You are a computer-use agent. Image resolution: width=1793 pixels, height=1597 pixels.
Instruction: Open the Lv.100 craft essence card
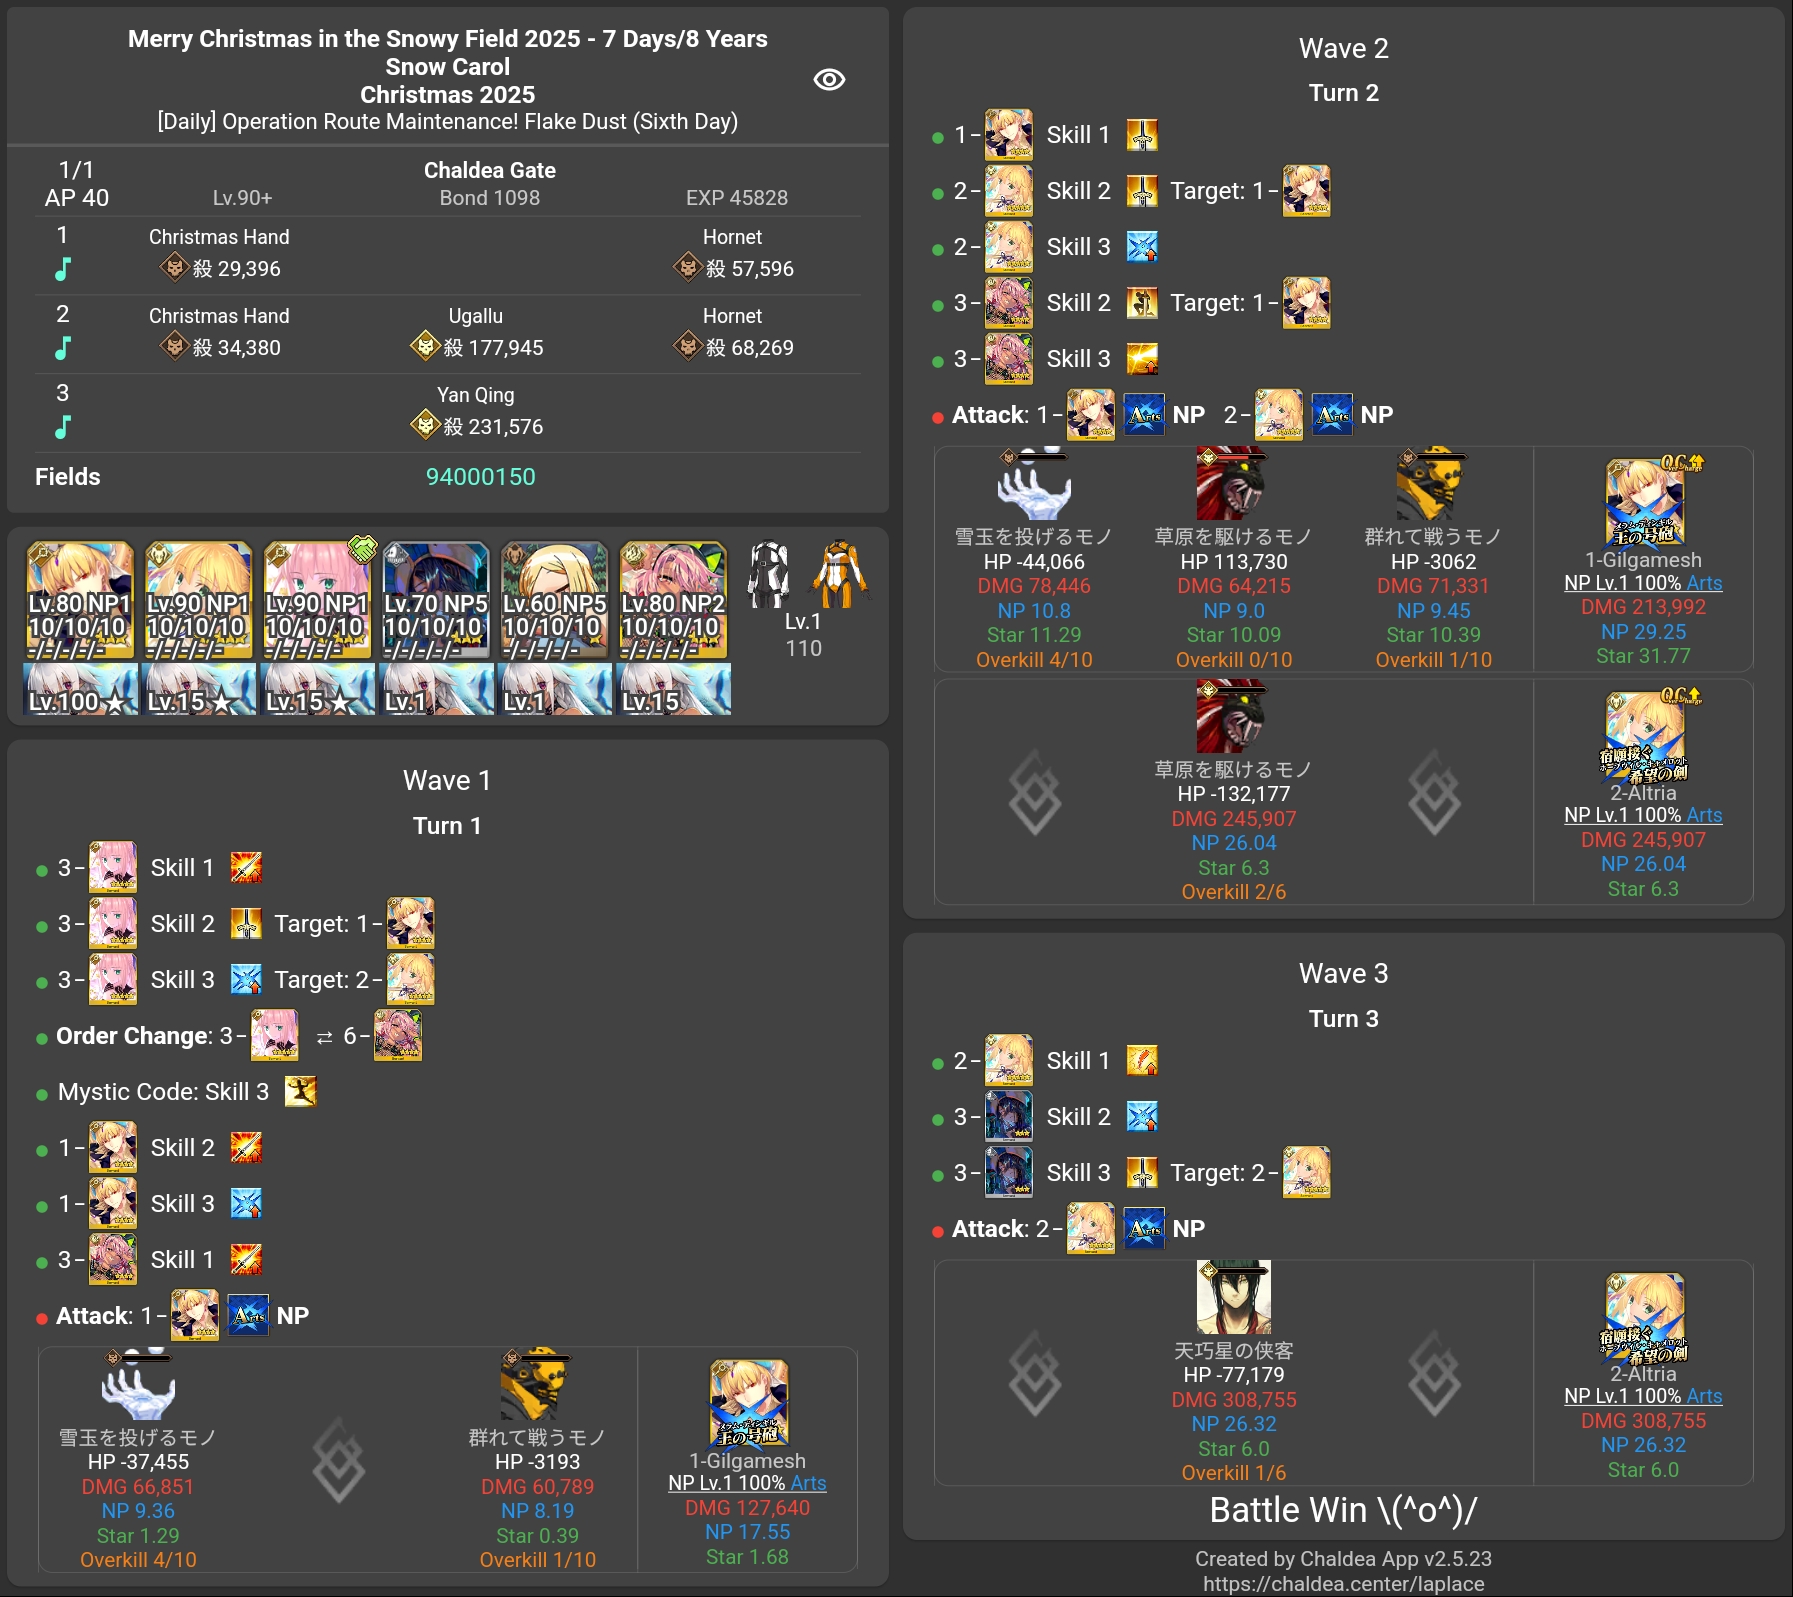pyautogui.click(x=80, y=688)
